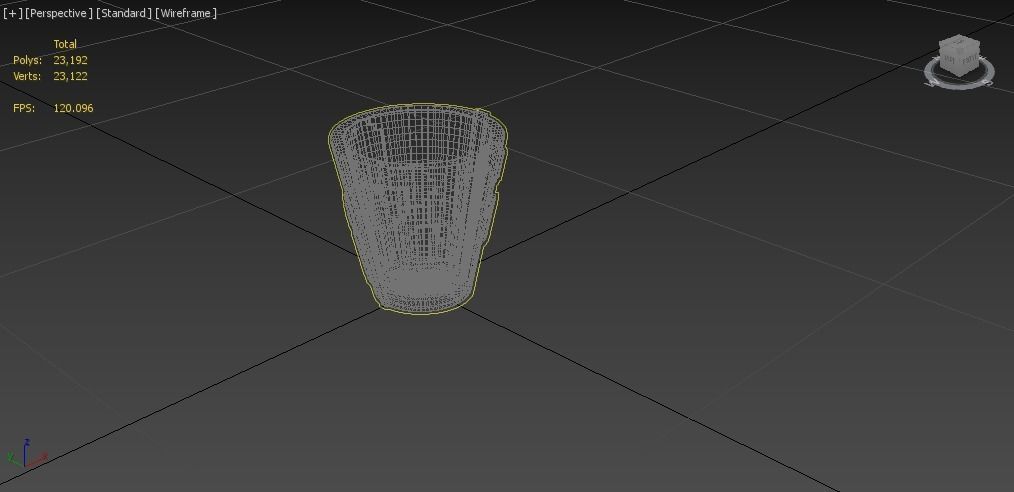Image resolution: width=1014 pixels, height=492 pixels.
Task: Click the FPS: statistics label
Action: click(24, 108)
